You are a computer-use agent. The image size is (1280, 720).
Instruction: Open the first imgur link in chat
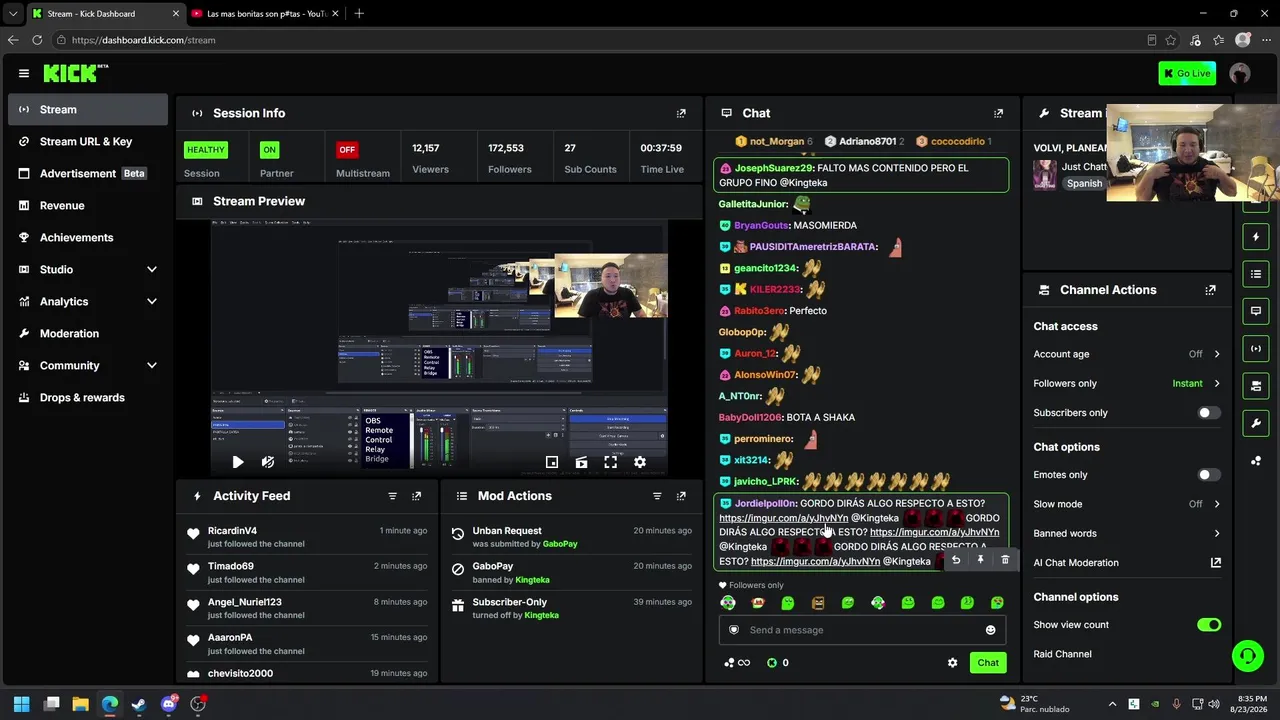pyautogui.click(x=783, y=518)
